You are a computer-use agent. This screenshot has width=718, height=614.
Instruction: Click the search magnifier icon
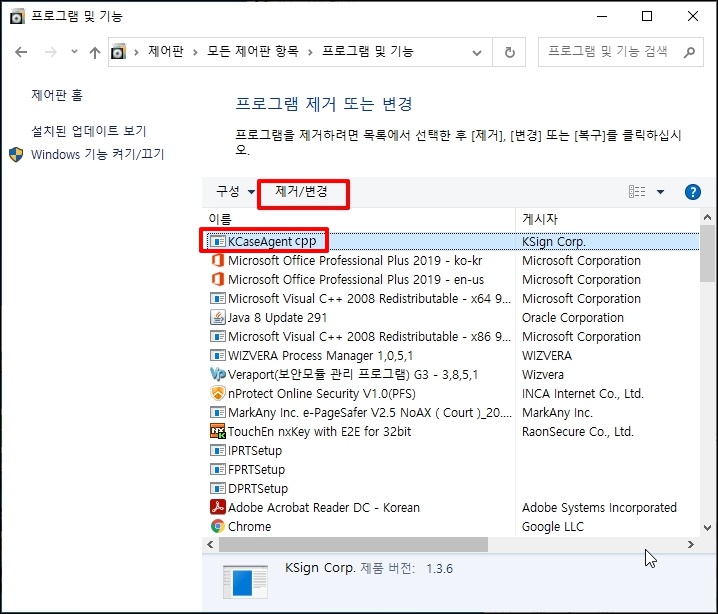pos(689,52)
